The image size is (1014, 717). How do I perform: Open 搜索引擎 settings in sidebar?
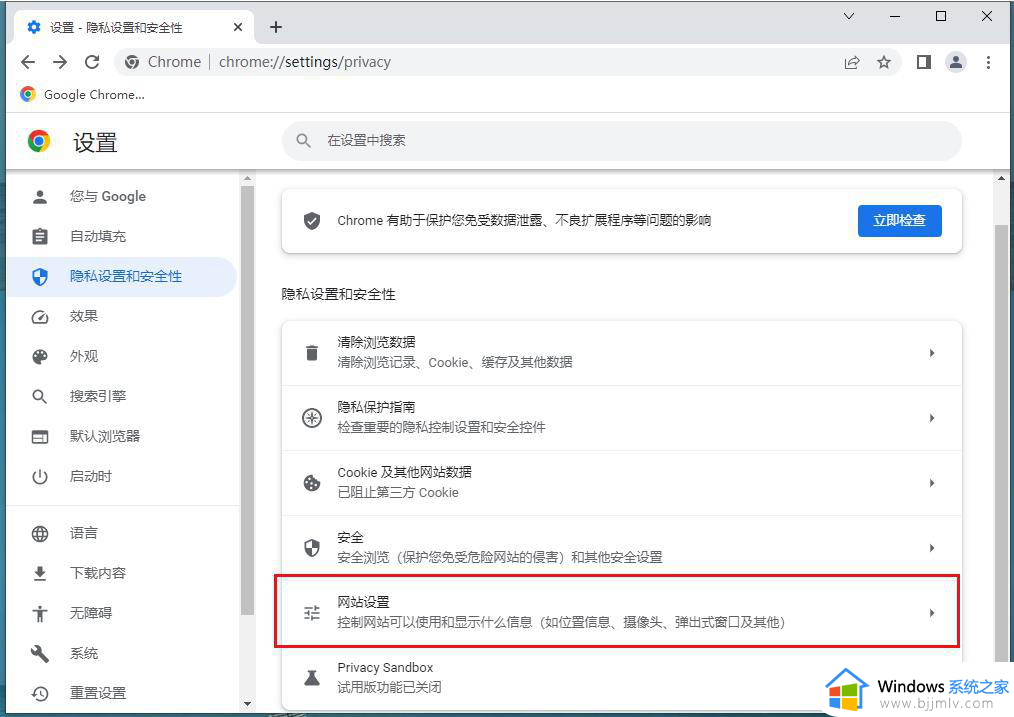click(x=122, y=396)
